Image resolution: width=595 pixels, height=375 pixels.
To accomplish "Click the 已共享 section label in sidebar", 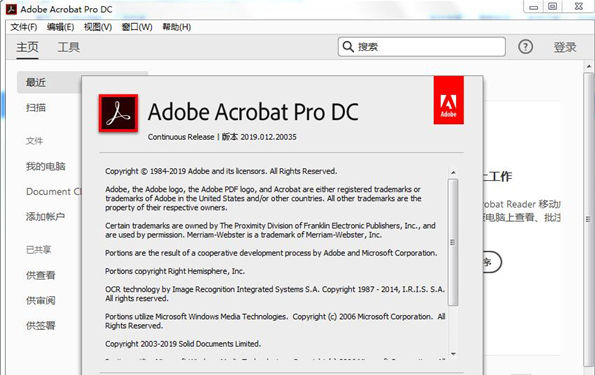I will coord(38,249).
